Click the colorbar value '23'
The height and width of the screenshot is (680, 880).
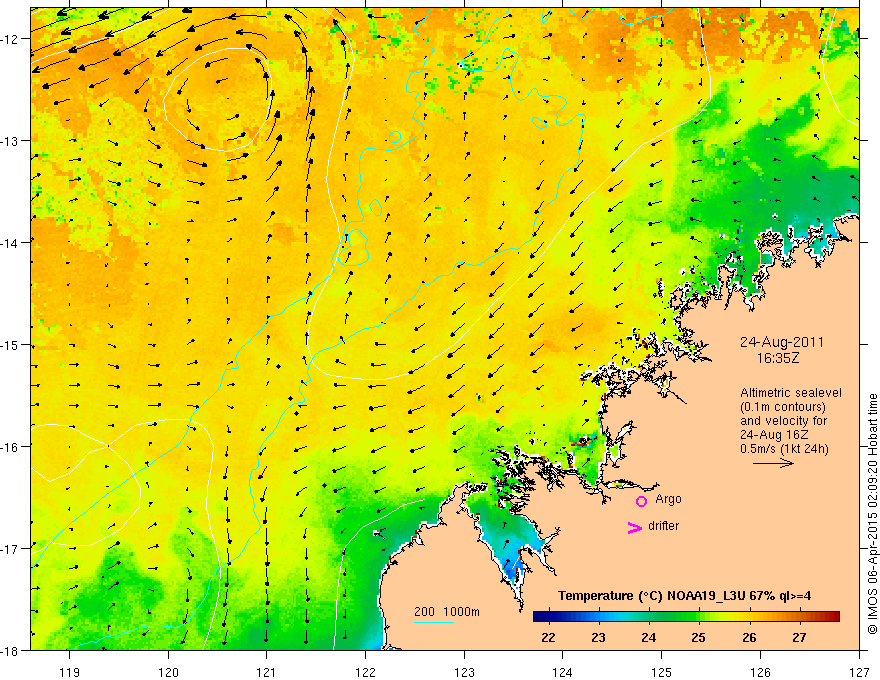(598, 638)
